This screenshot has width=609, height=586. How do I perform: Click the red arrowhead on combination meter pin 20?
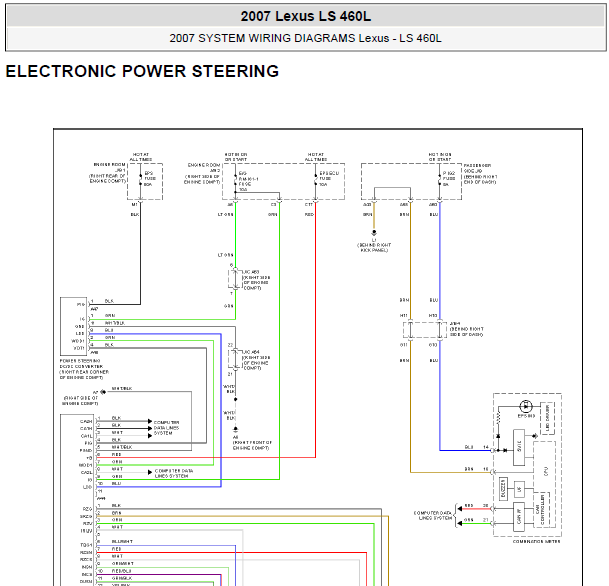coord(459,509)
